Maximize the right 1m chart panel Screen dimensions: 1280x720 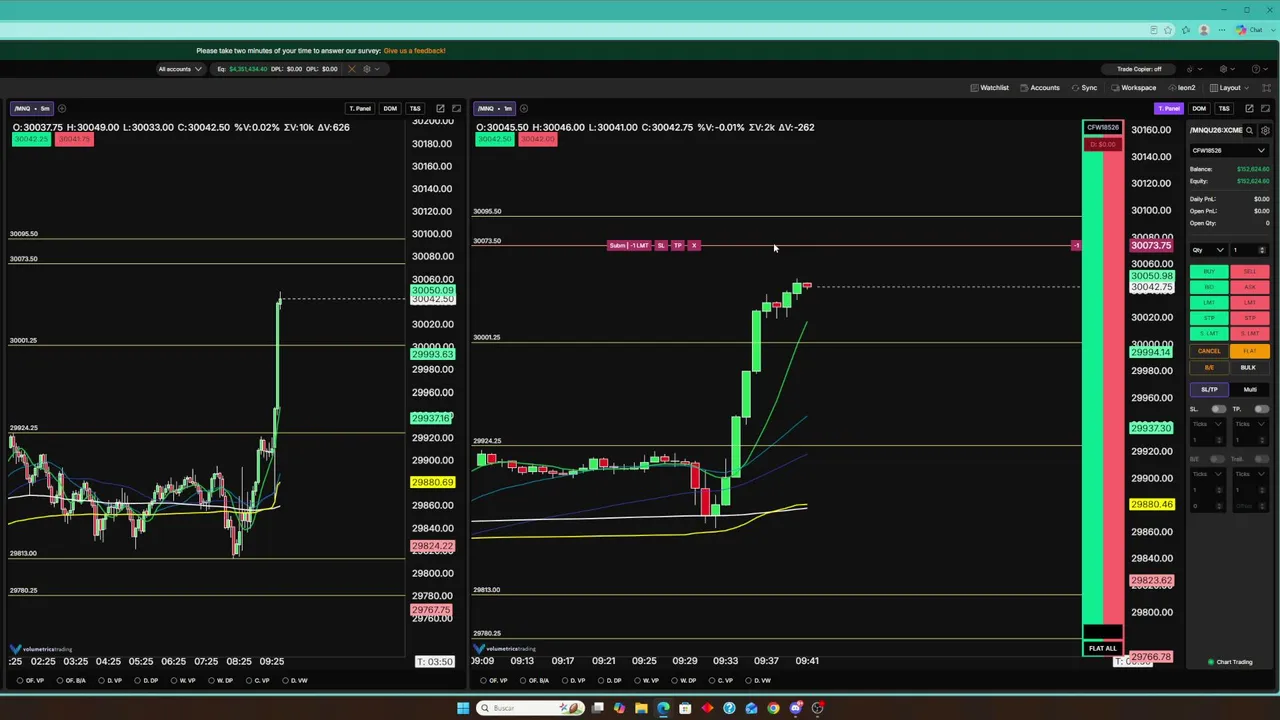click(1266, 108)
